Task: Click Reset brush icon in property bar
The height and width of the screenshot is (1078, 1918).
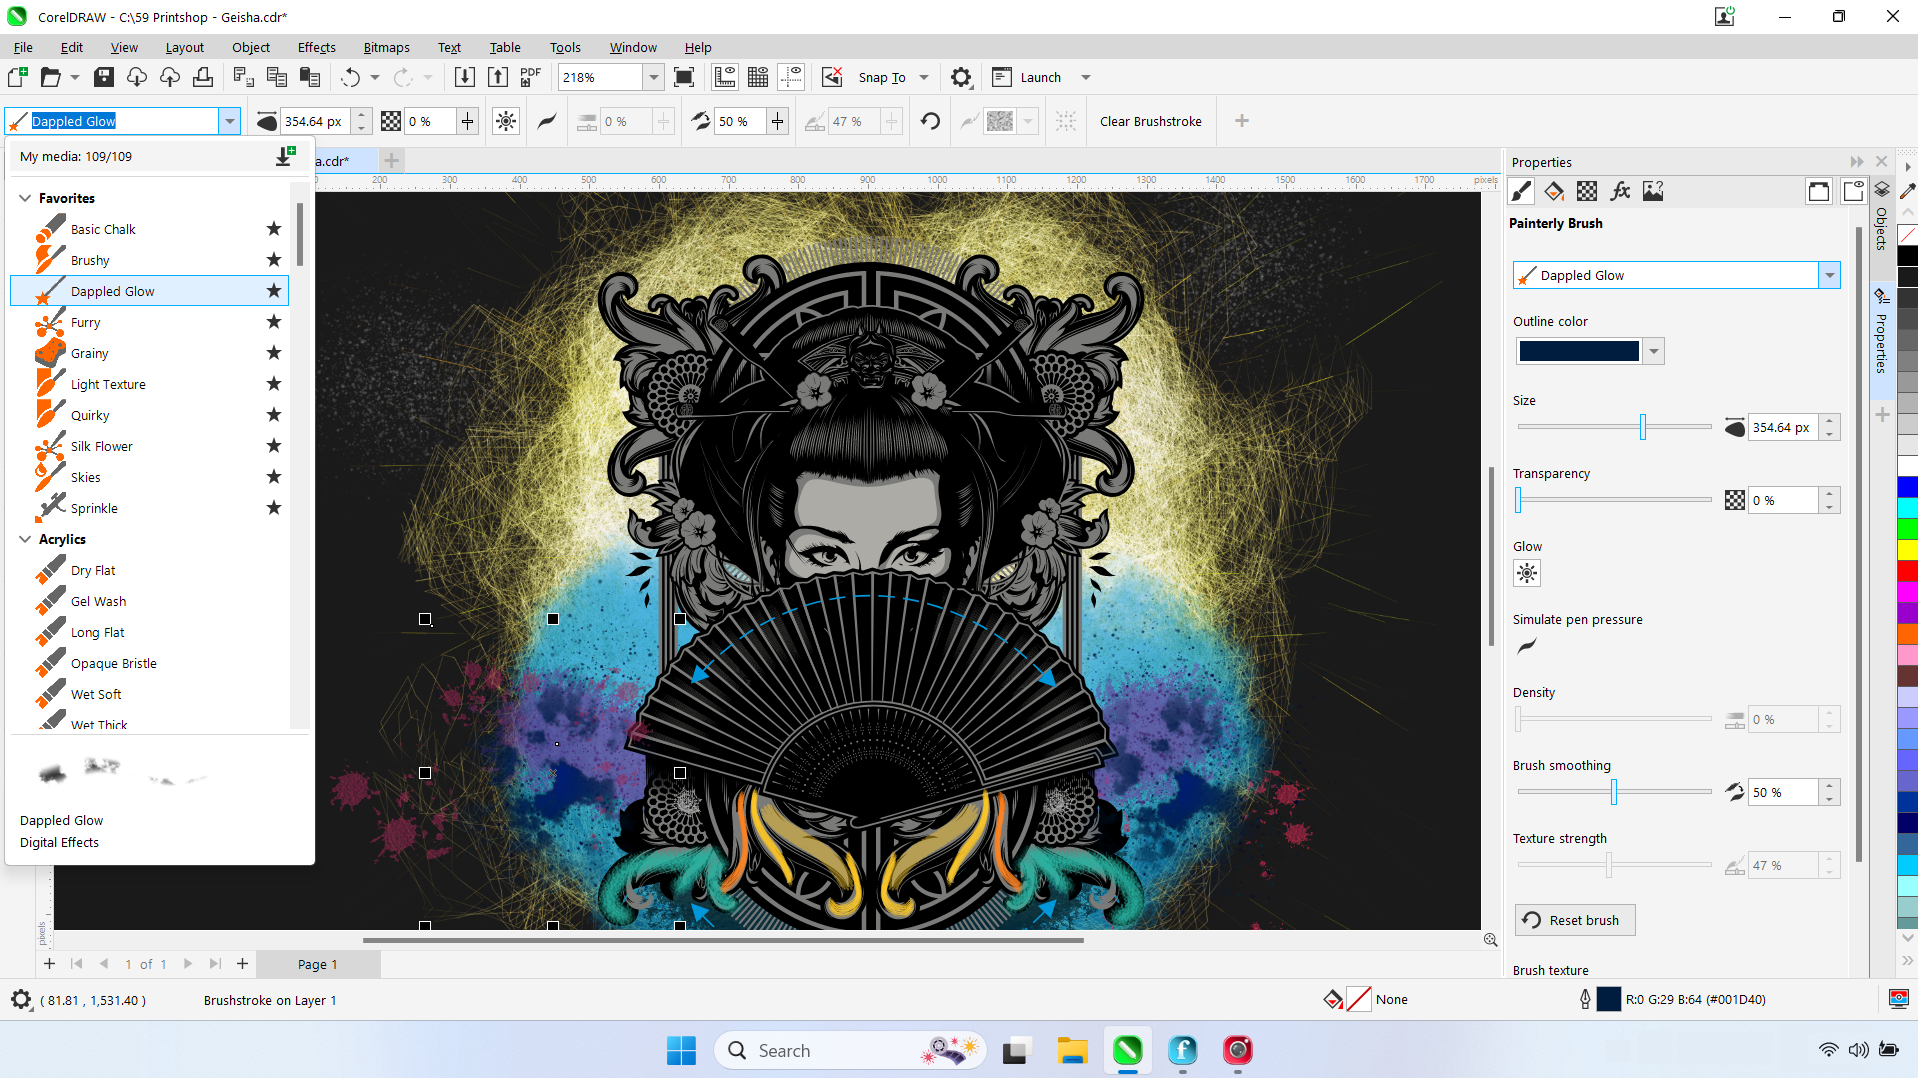Action: tap(930, 121)
